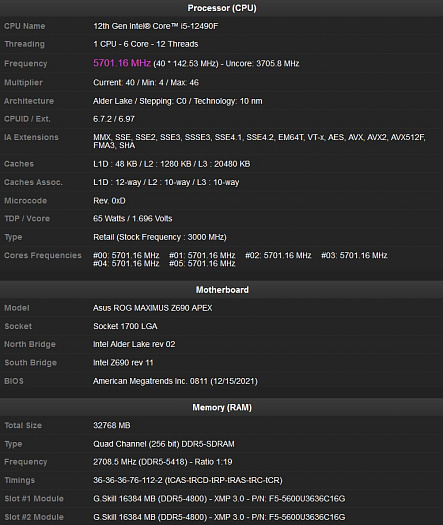
Task: Click microcode value Rev. 0xD
Action: tap(109, 201)
